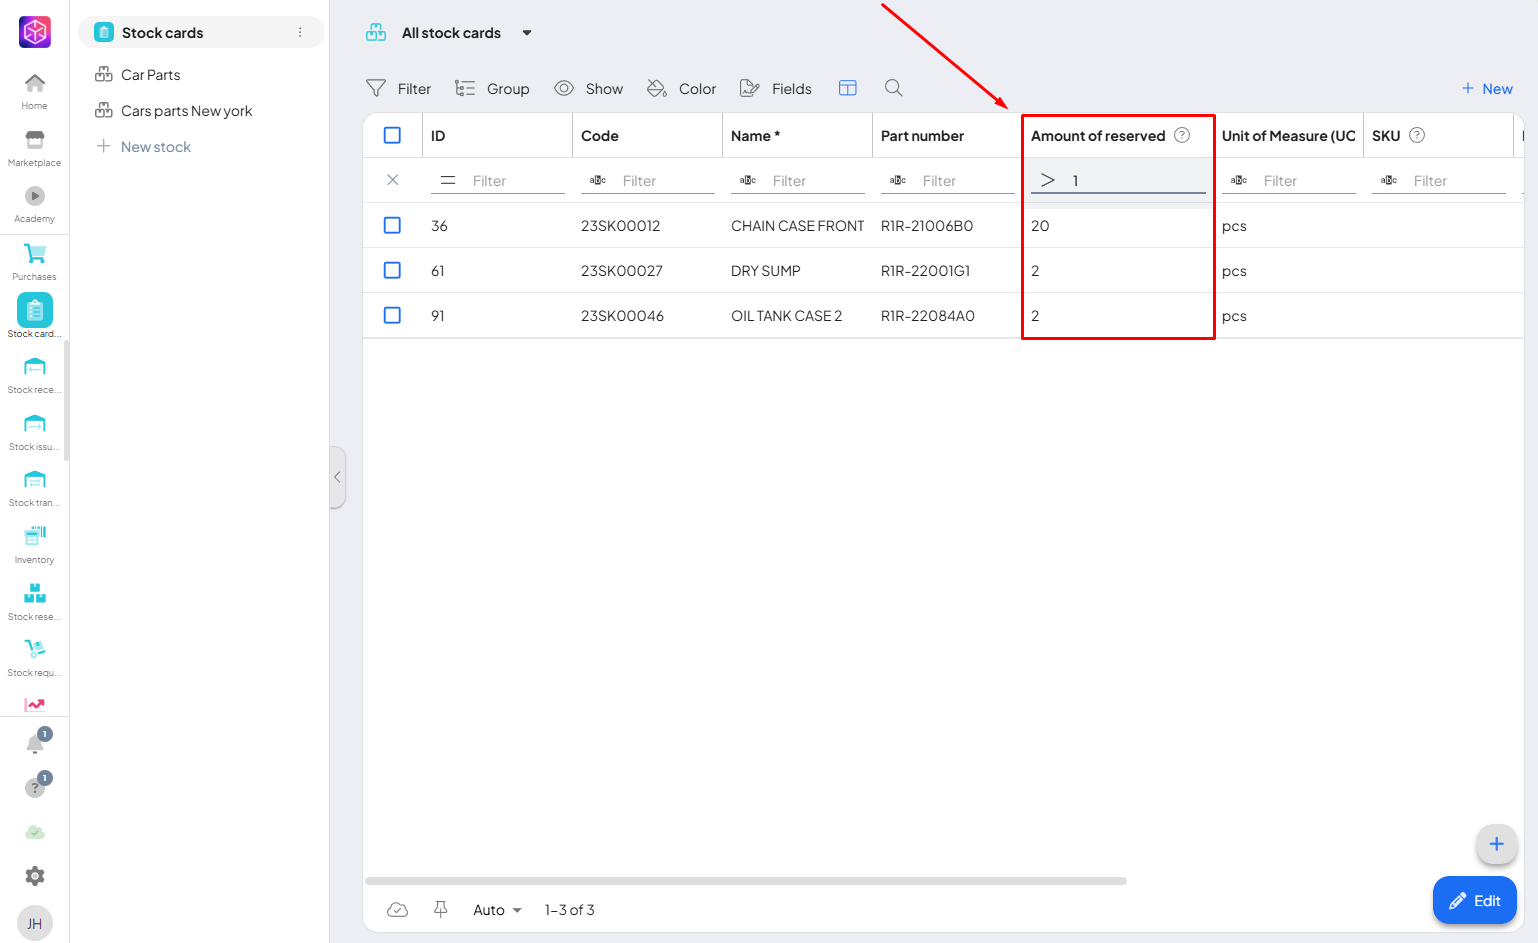Image resolution: width=1538 pixels, height=943 pixels.
Task: Toggle the select-all header checkbox
Action: click(x=392, y=135)
